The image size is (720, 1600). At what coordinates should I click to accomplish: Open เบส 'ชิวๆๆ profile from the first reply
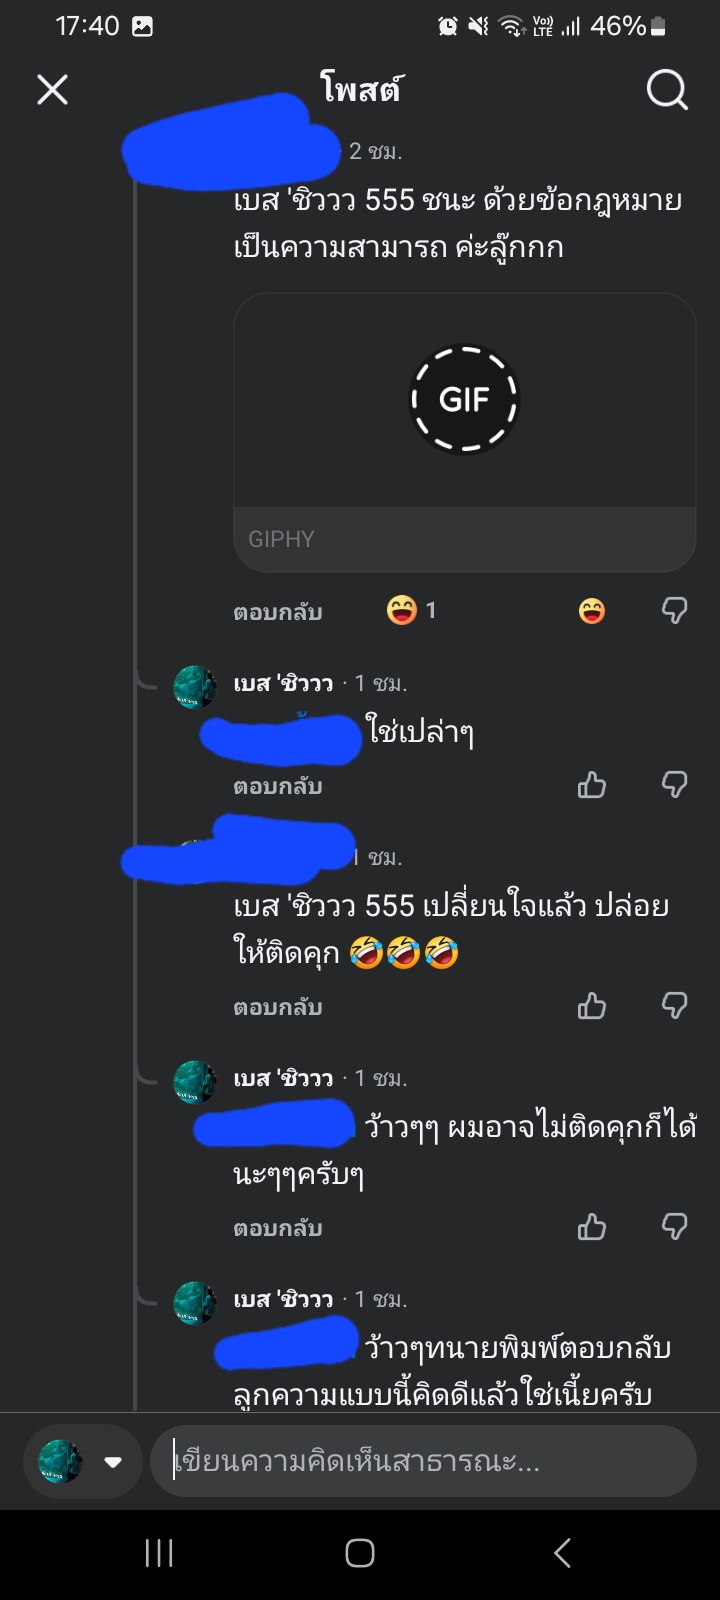283,684
